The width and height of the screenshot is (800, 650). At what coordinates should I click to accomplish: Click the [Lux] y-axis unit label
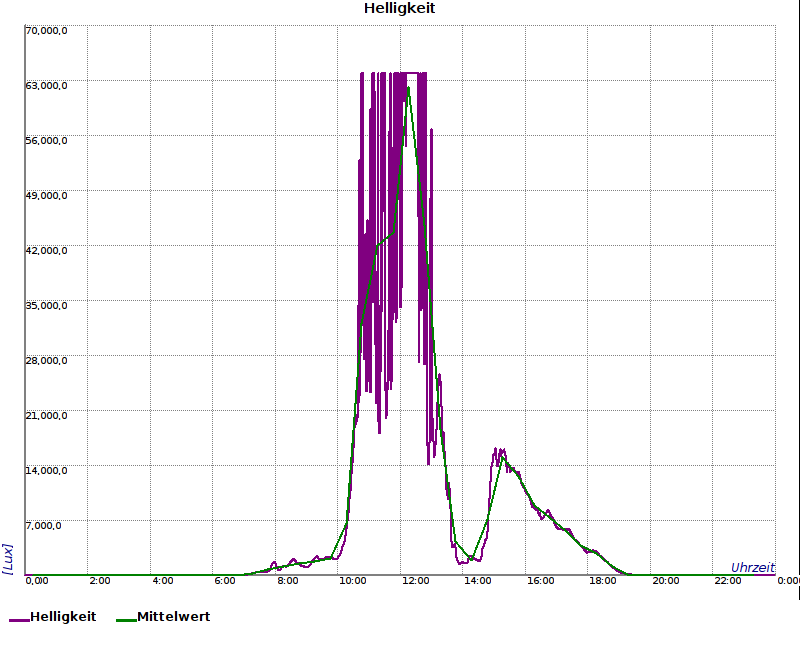pos(8,559)
